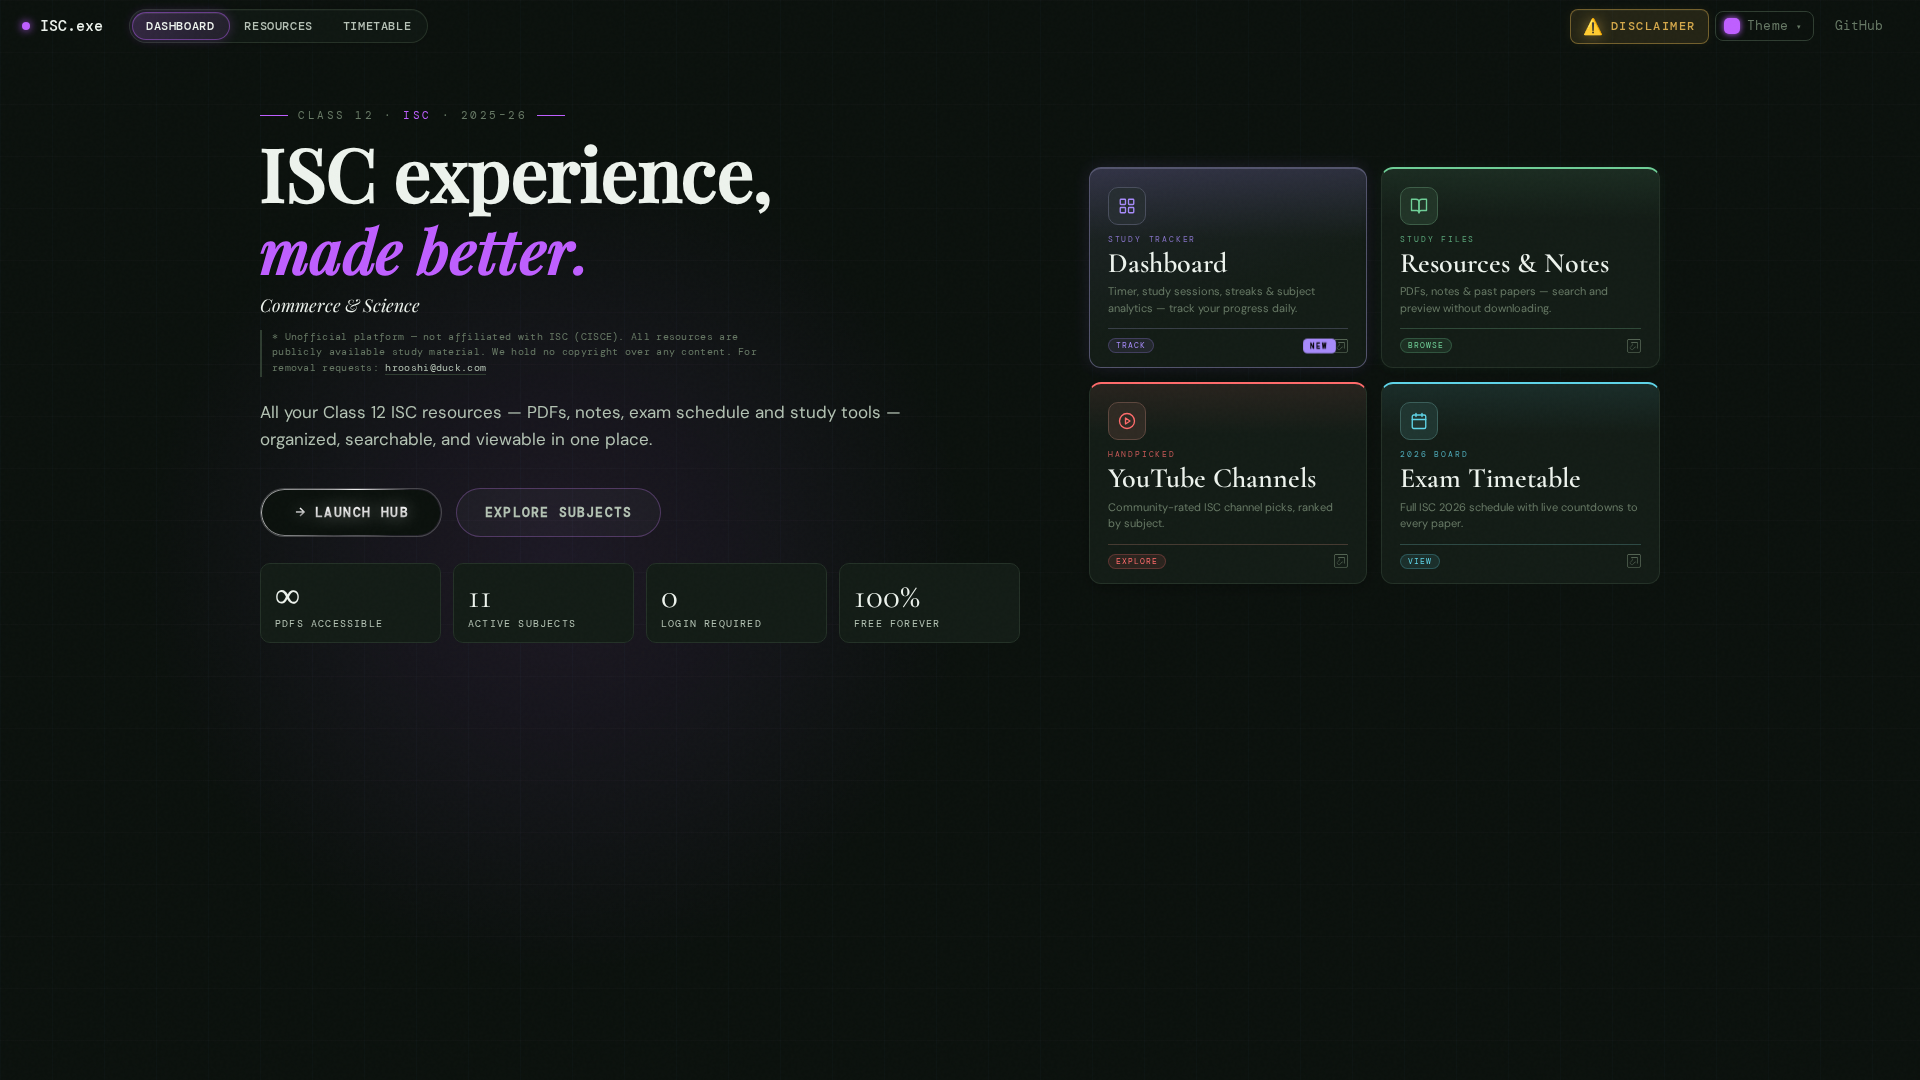Click the Explore Subjects button

pos(558,512)
